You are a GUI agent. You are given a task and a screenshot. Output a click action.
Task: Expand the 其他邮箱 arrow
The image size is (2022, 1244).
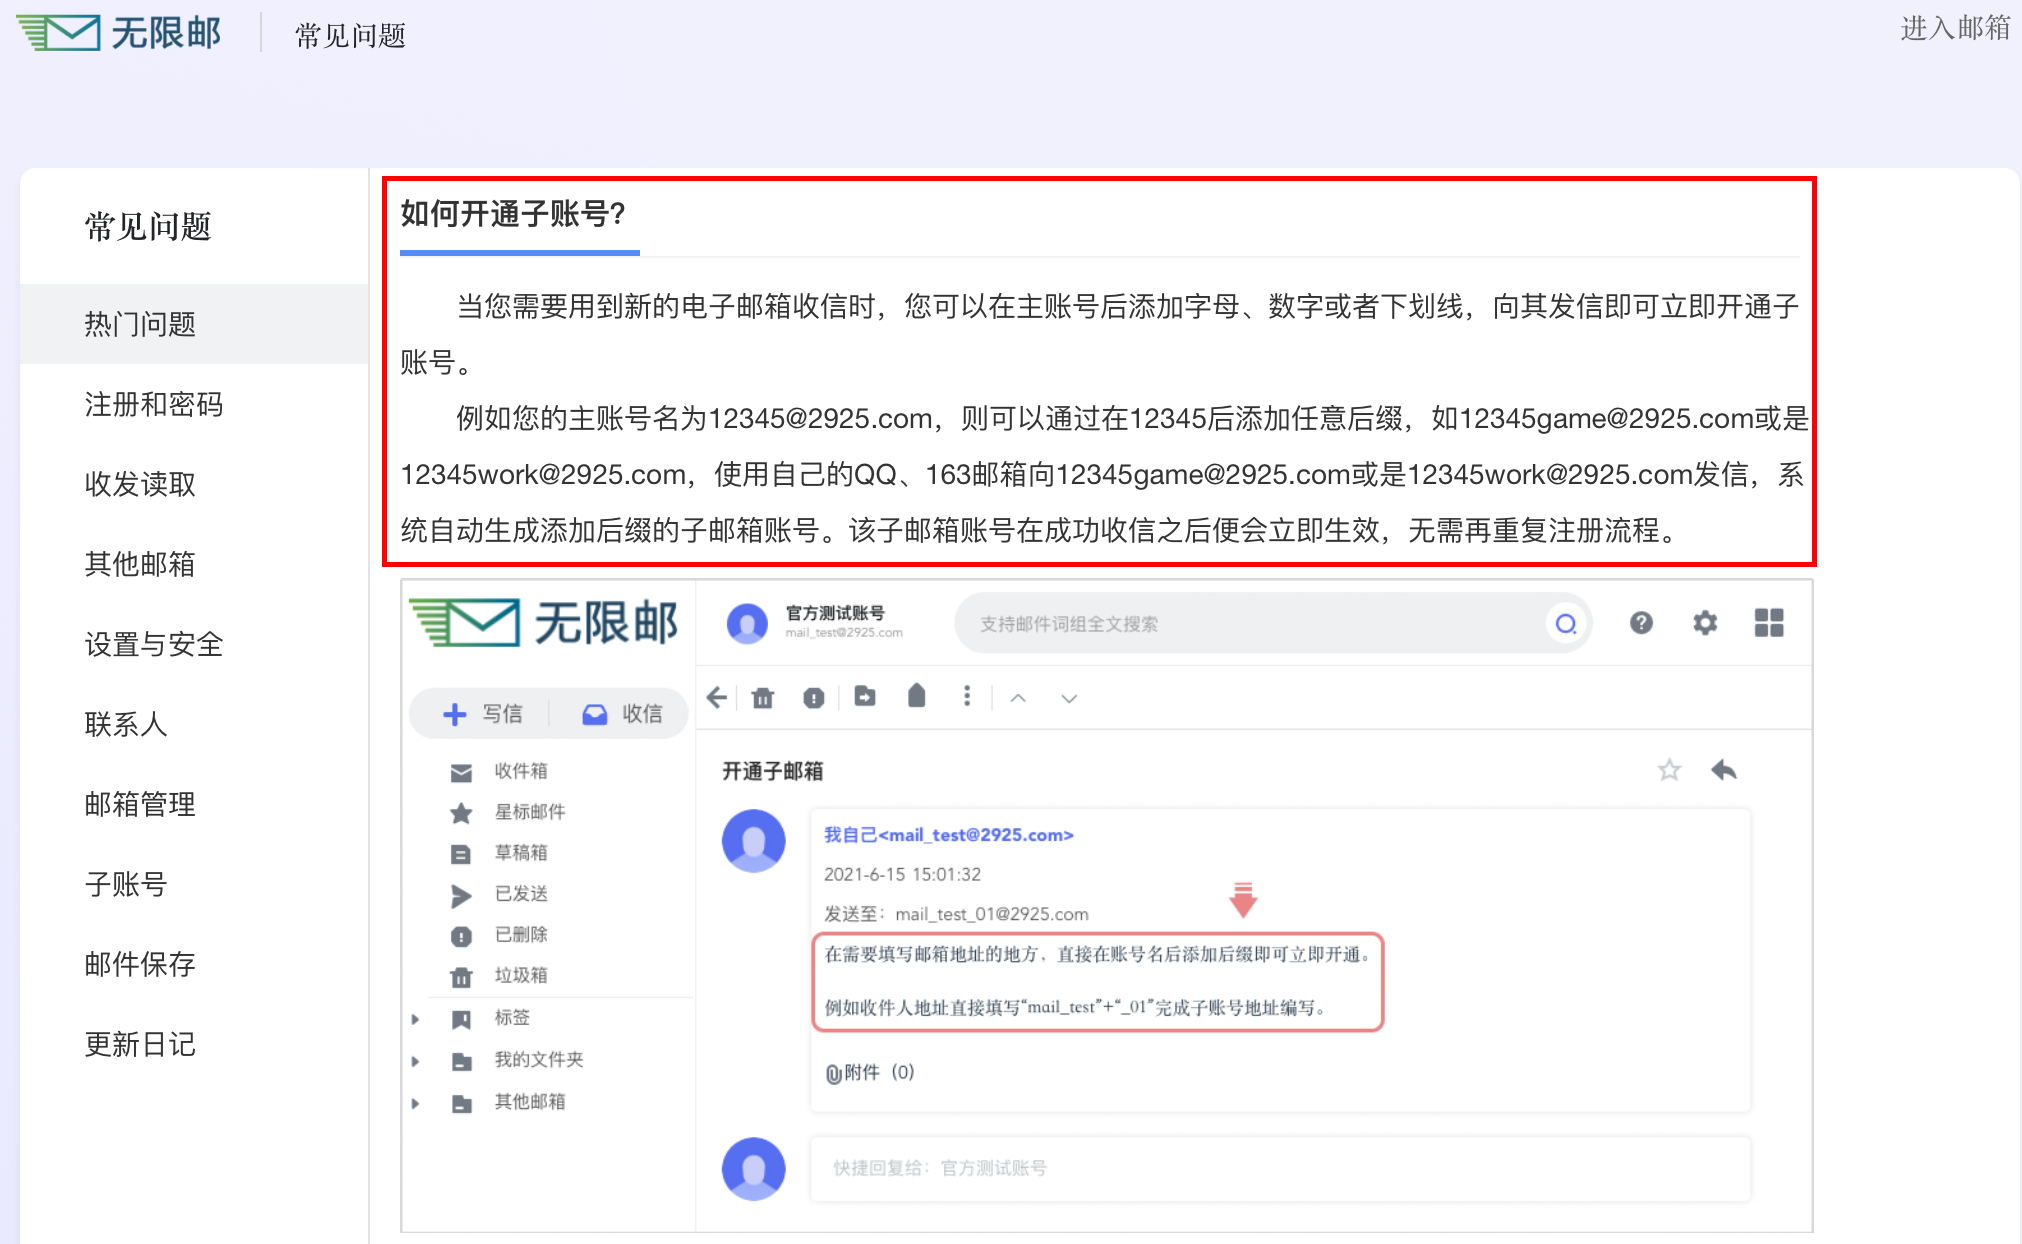416,1103
